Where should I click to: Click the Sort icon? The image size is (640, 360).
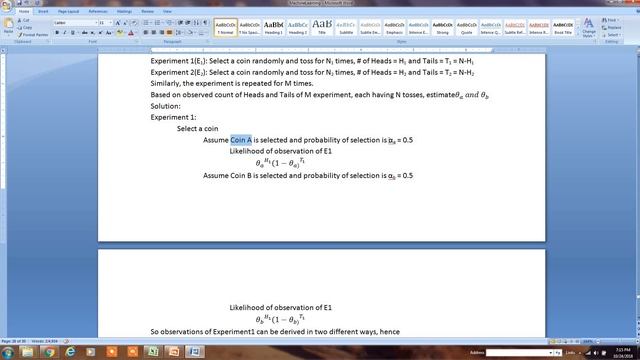point(196,23)
